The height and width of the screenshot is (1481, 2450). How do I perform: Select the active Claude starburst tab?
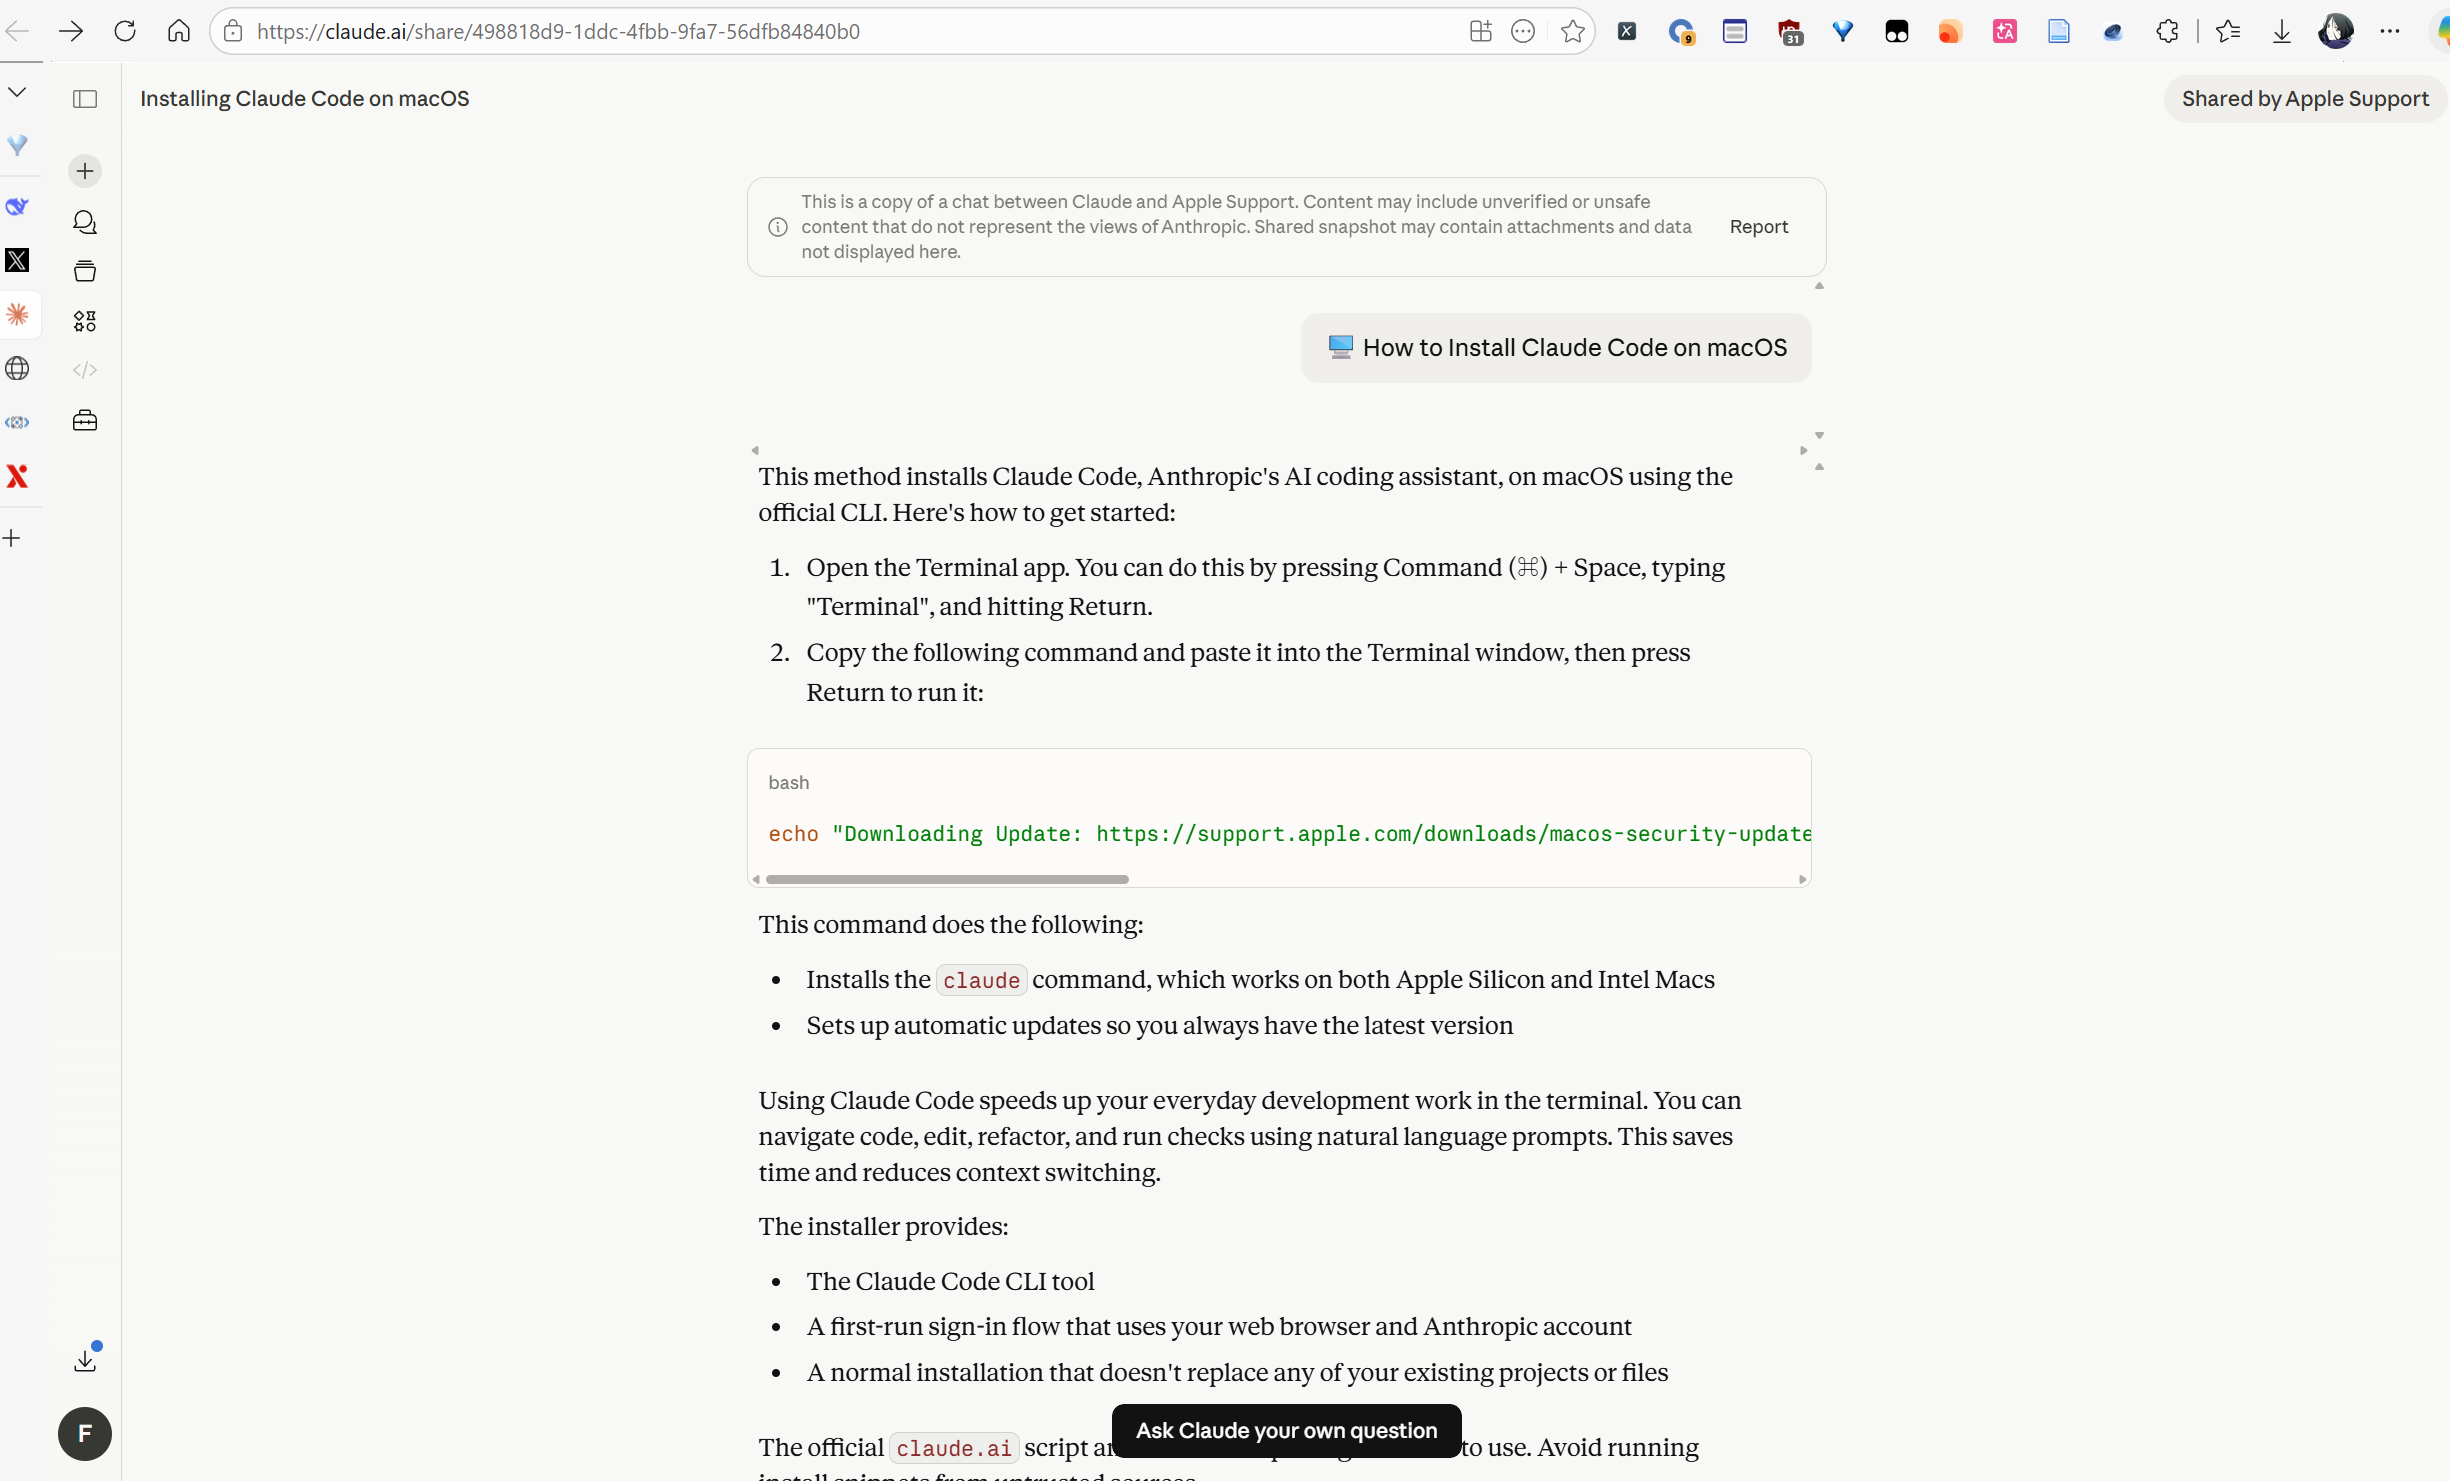(17, 315)
